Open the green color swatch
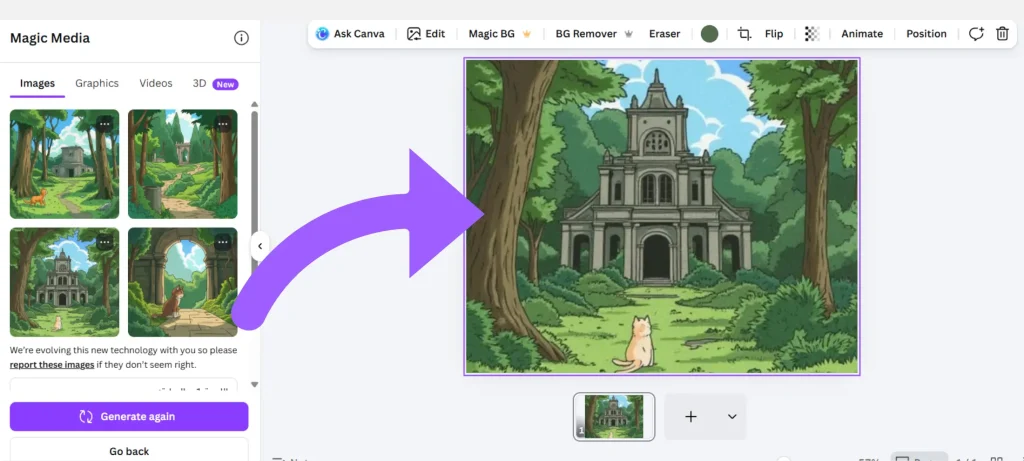1024x461 pixels. (709, 34)
